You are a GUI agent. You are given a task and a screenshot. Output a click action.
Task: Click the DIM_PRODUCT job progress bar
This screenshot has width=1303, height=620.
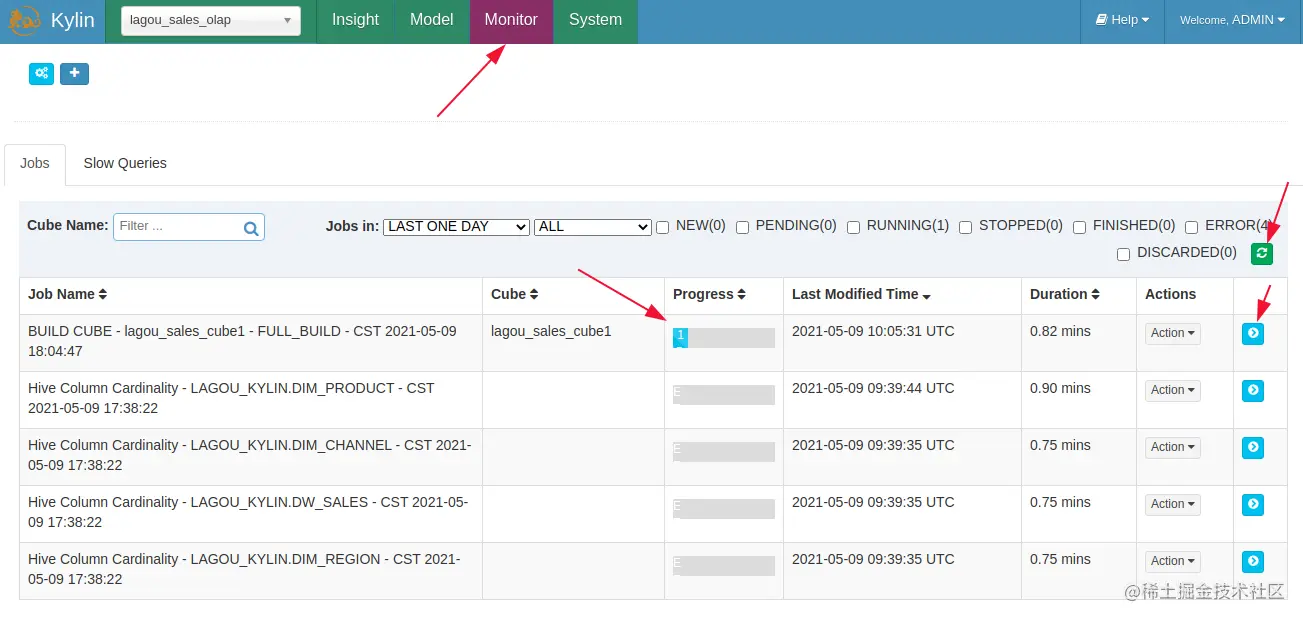coord(724,395)
